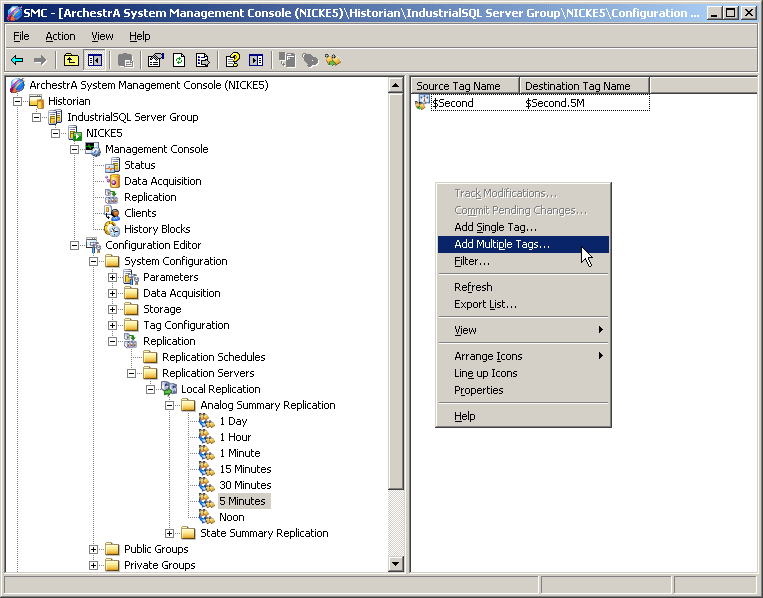Collapse the Management Console node
This screenshot has height=598, width=763.
point(74,149)
